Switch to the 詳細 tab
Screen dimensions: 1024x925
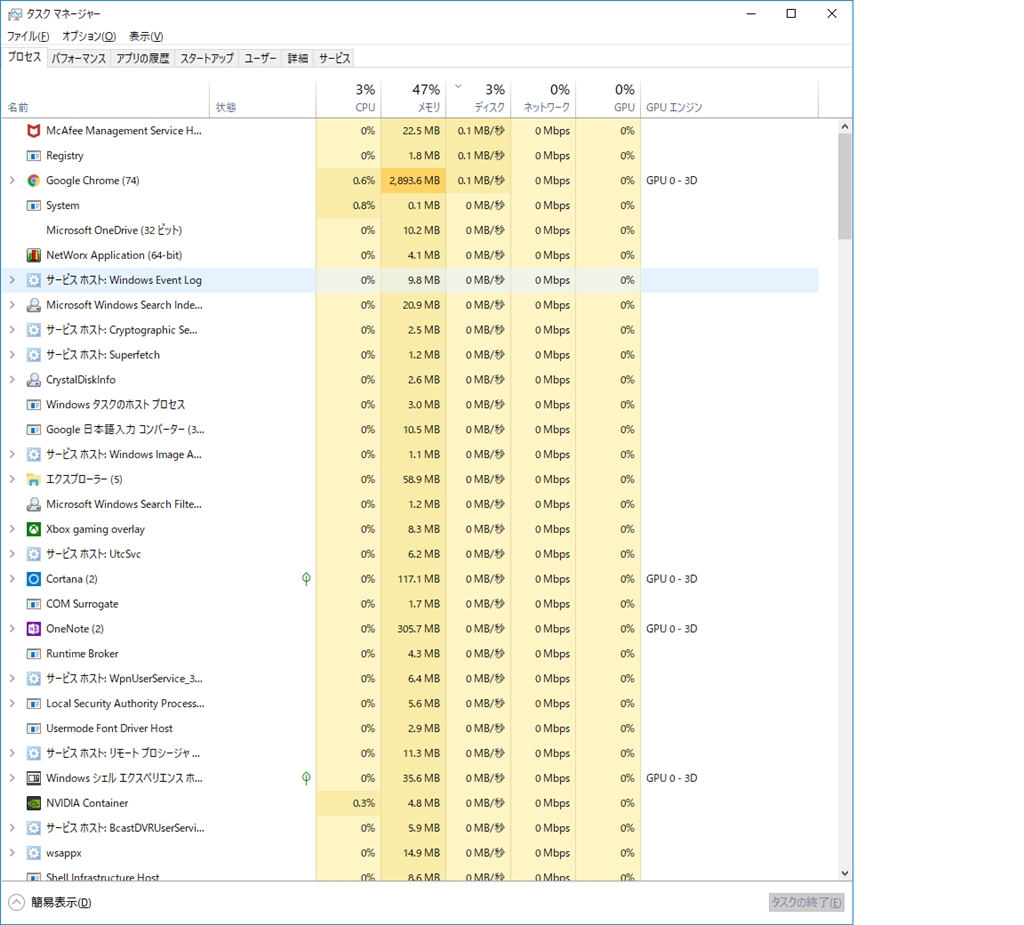click(298, 59)
